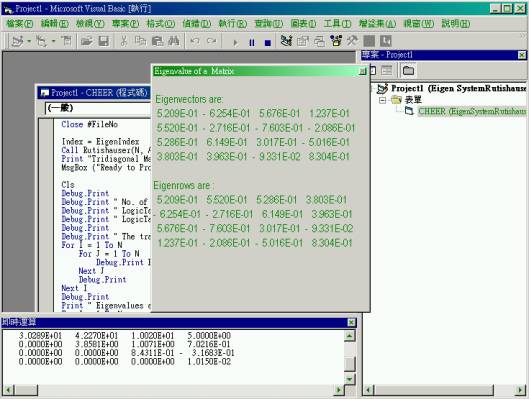529x399 pixels.
Task: Click the Break (pause) toolbar button
Action: [x=252, y=42]
